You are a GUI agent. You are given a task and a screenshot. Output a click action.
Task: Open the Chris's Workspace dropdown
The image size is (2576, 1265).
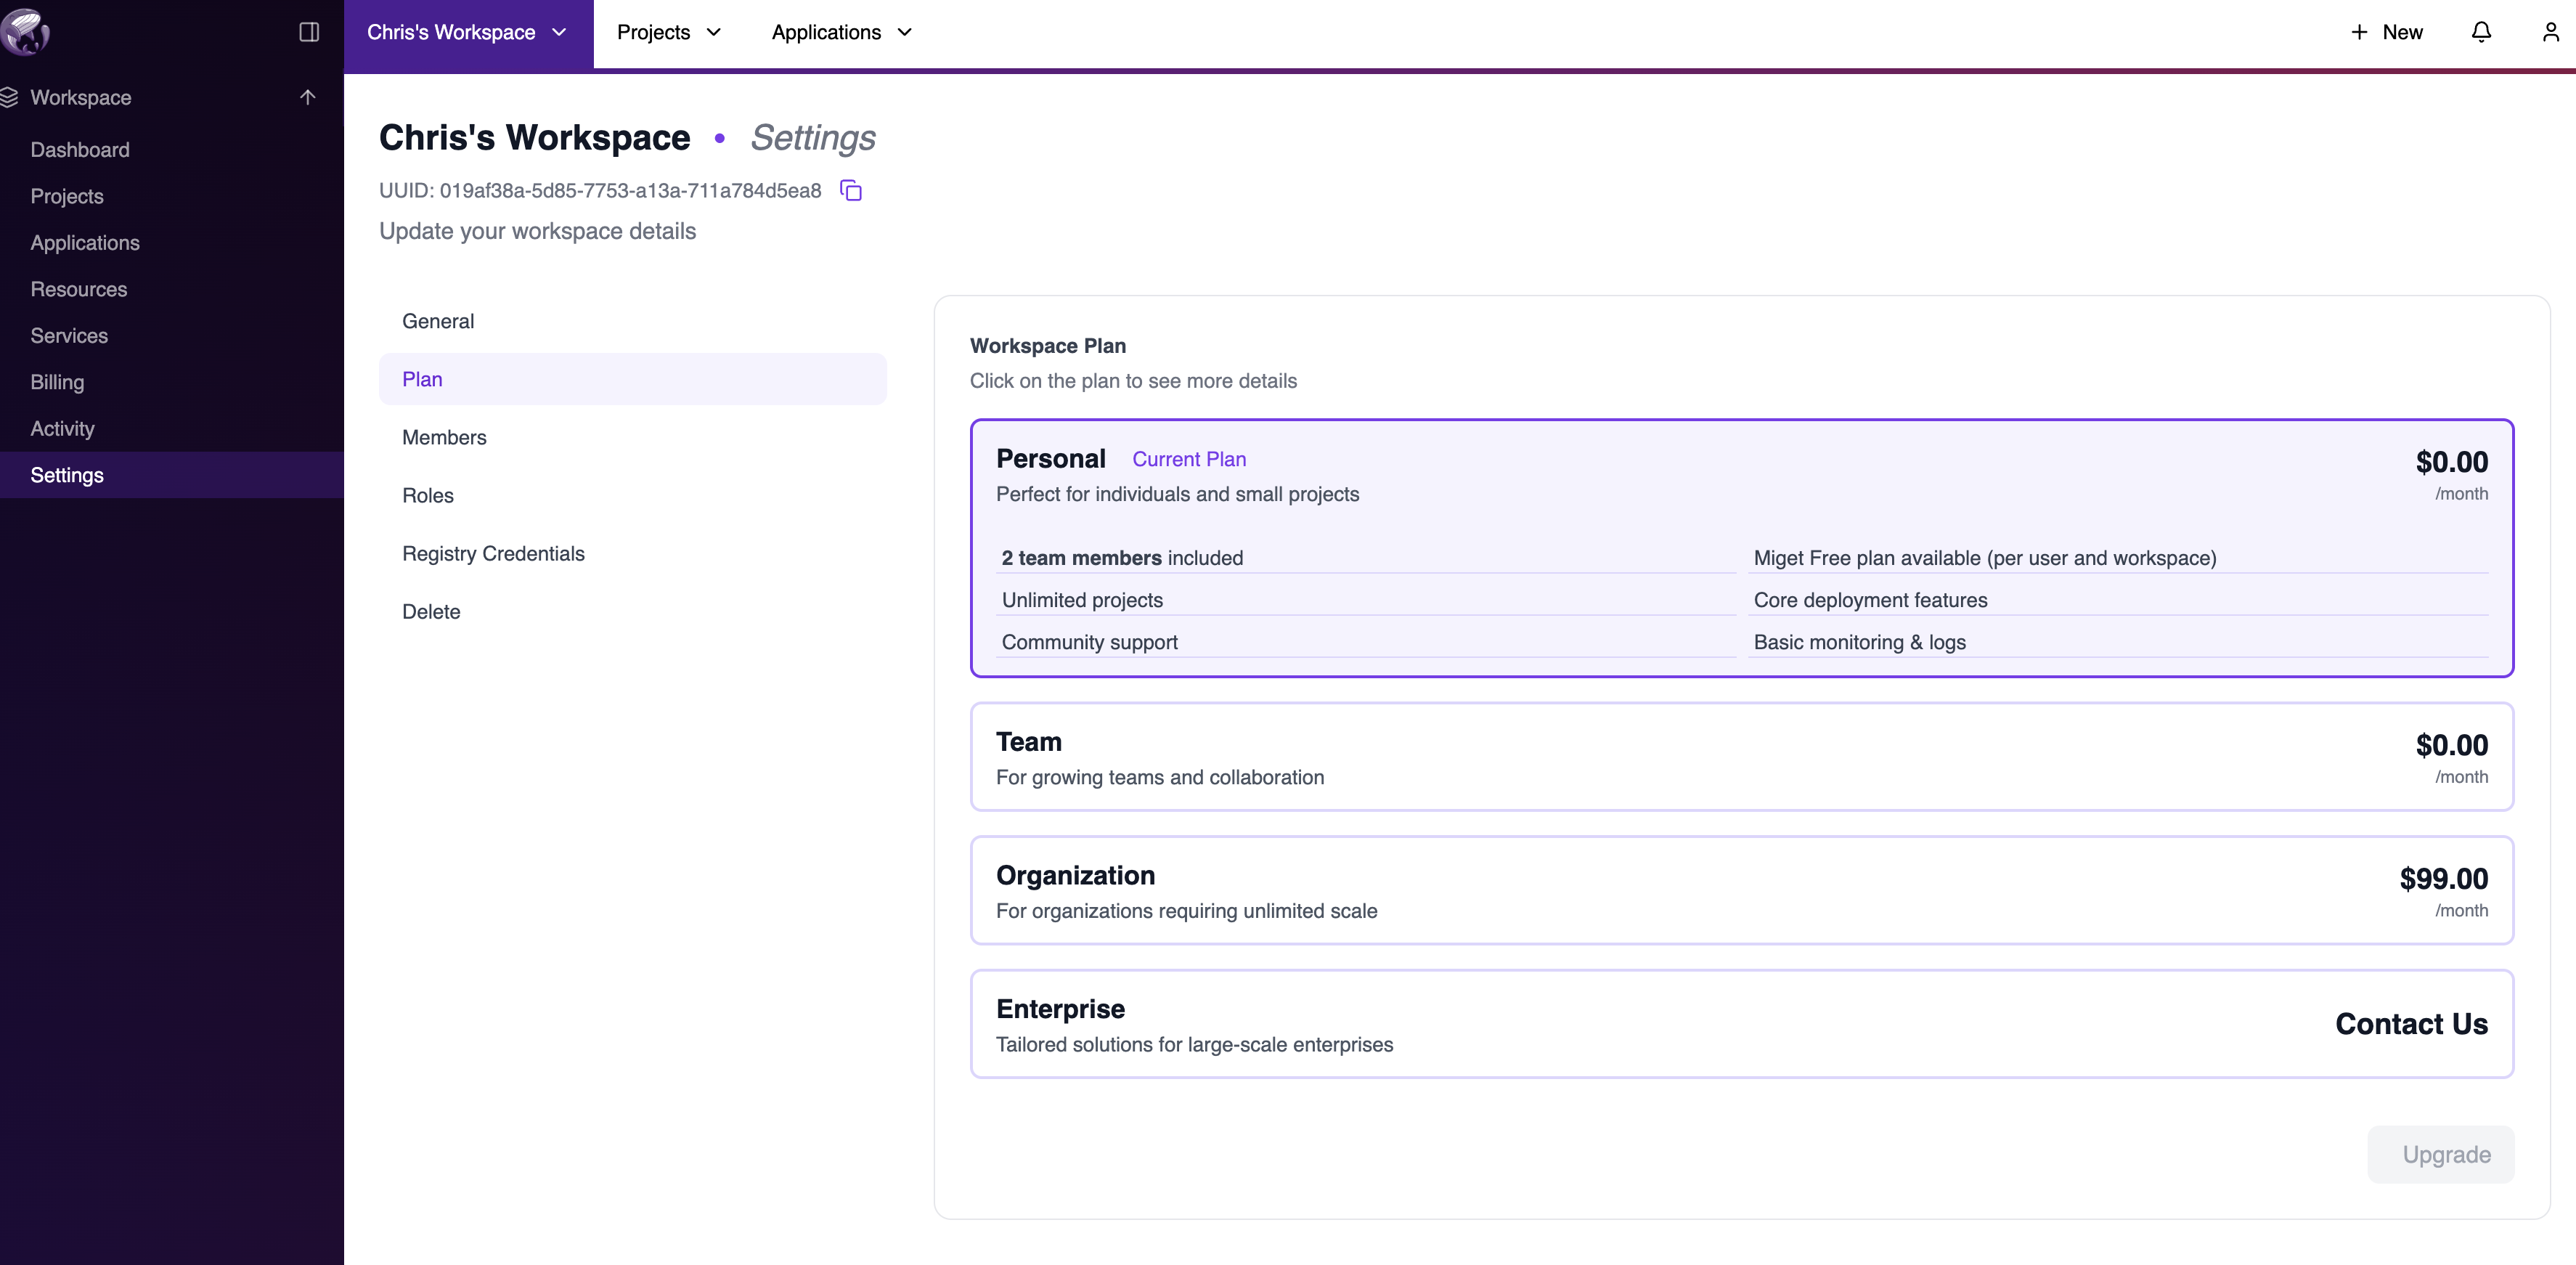[467, 32]
